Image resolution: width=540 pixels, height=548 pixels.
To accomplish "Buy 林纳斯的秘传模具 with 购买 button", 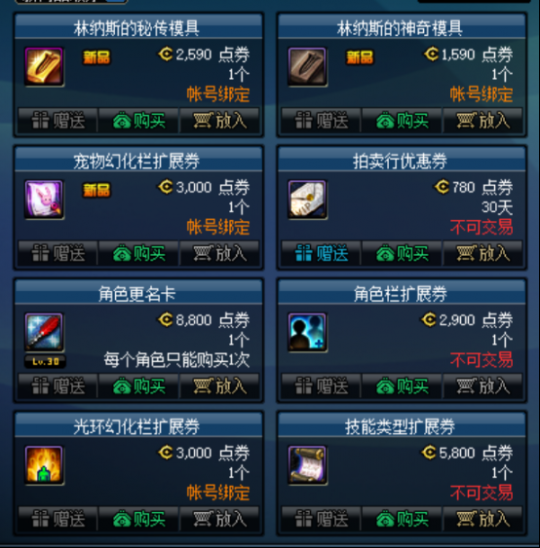I will 139,121.
